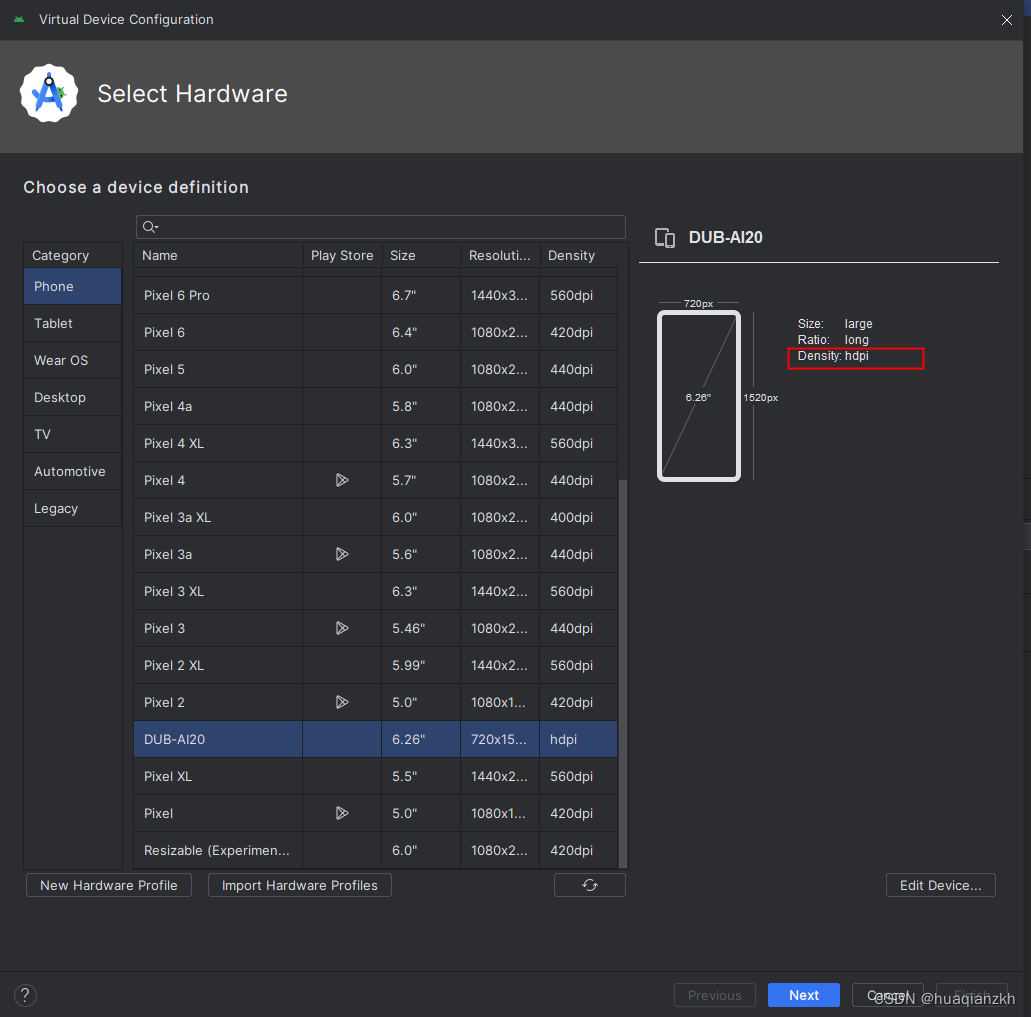1031x1017 pixels.
Task: Click the 720x15... resolution cell
Action: click(500, 739)
